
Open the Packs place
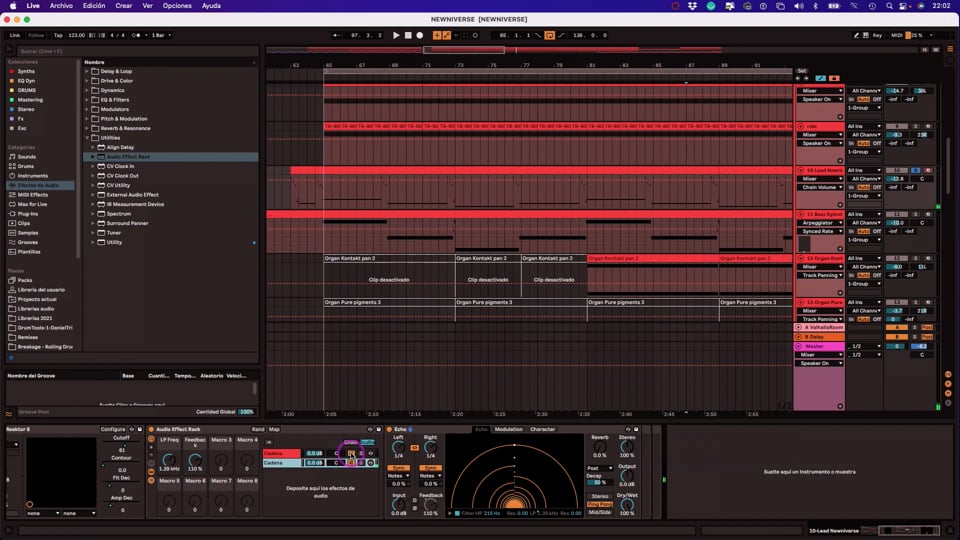tap(24, 280)
